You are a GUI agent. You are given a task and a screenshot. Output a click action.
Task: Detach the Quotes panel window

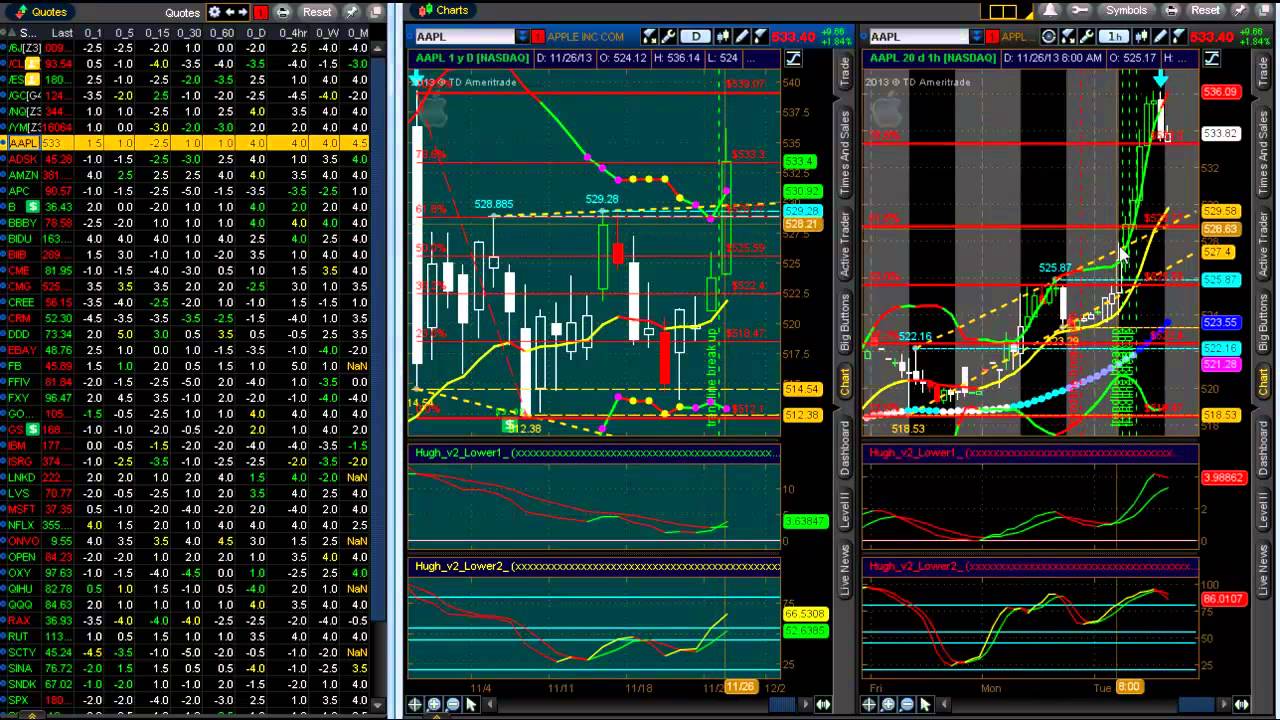376,12
